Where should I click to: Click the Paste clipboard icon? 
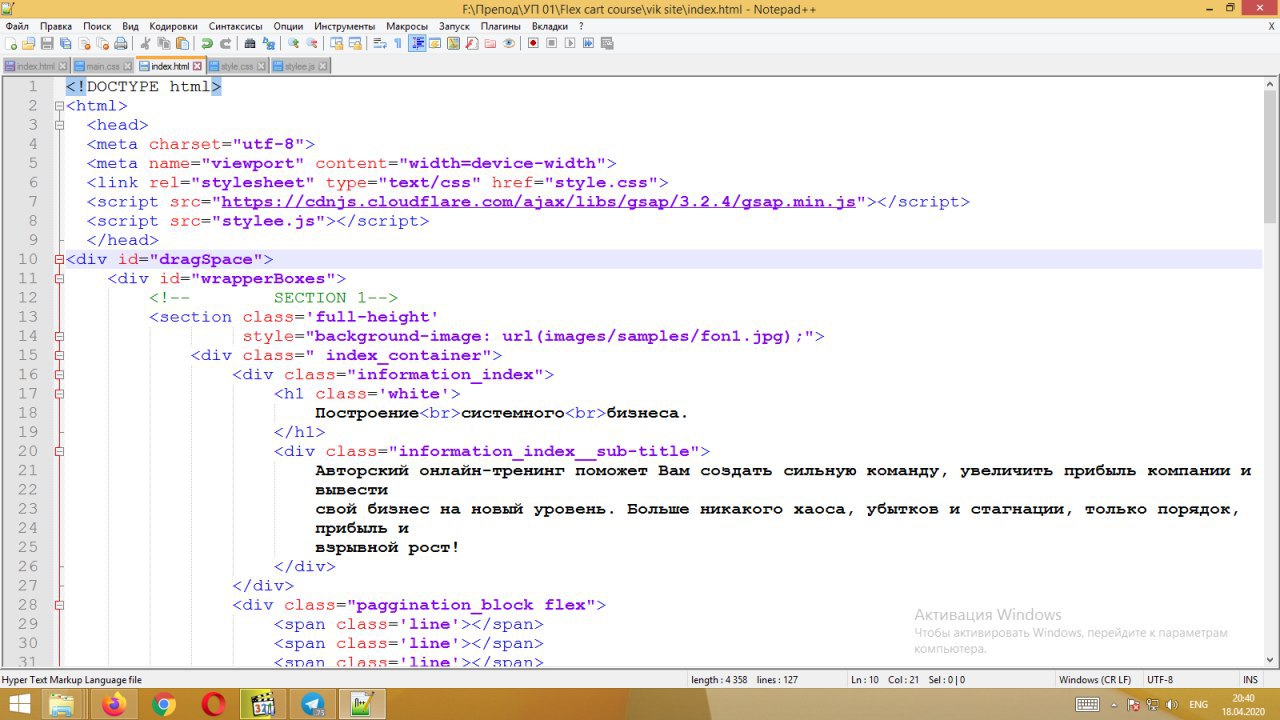coord(182,43)
